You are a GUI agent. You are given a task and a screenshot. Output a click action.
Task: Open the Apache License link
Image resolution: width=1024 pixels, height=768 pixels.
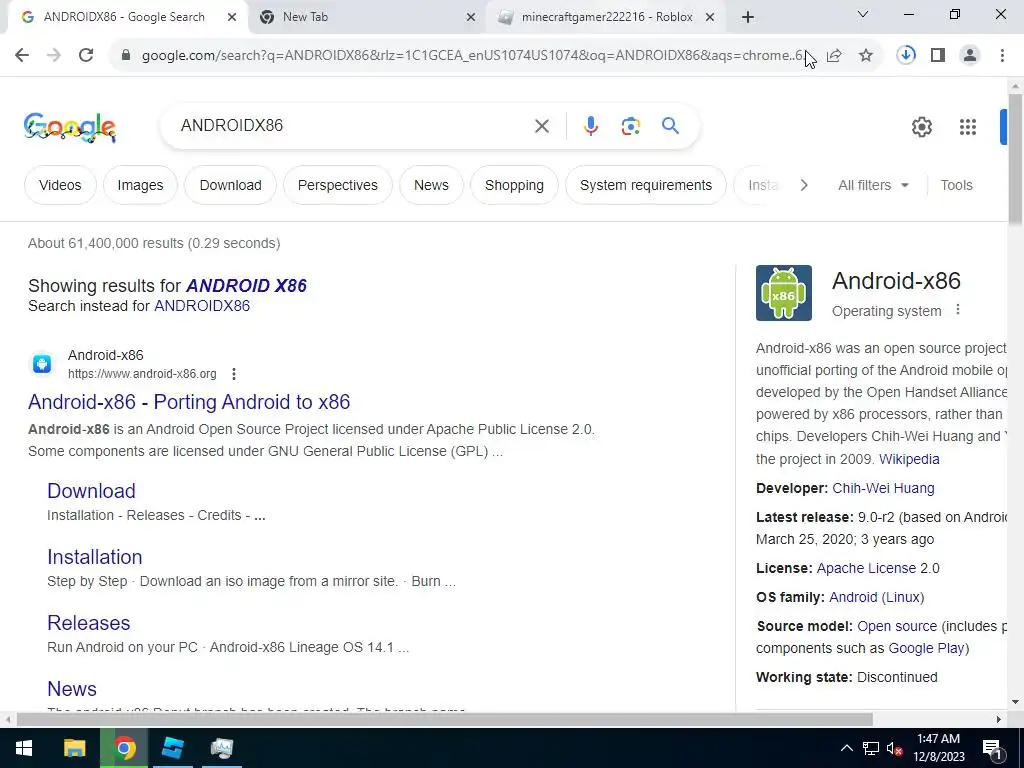tap(866, 568)
